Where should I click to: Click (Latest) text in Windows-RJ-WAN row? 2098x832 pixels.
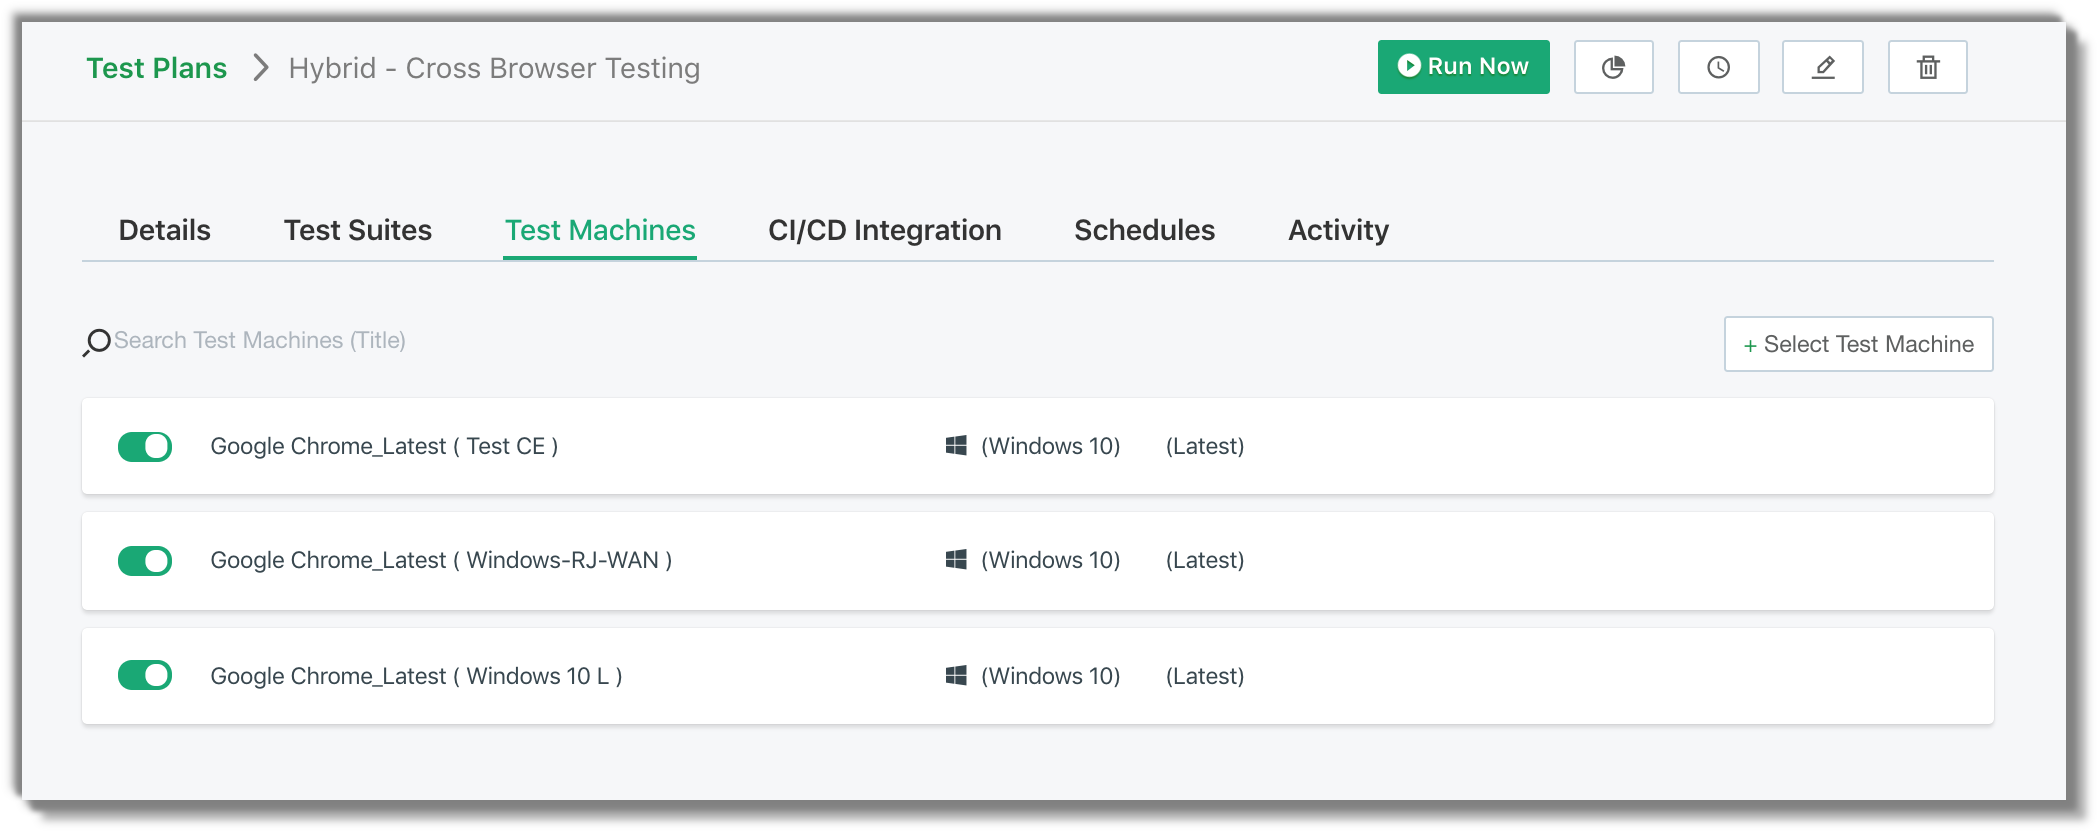pyautogui.click(x=1205, y=560)
